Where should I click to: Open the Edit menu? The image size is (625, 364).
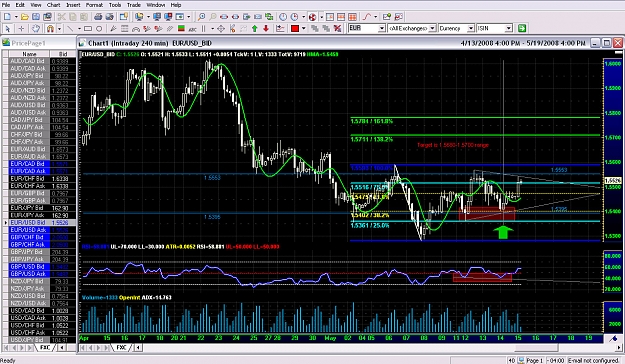pos(20,5)
